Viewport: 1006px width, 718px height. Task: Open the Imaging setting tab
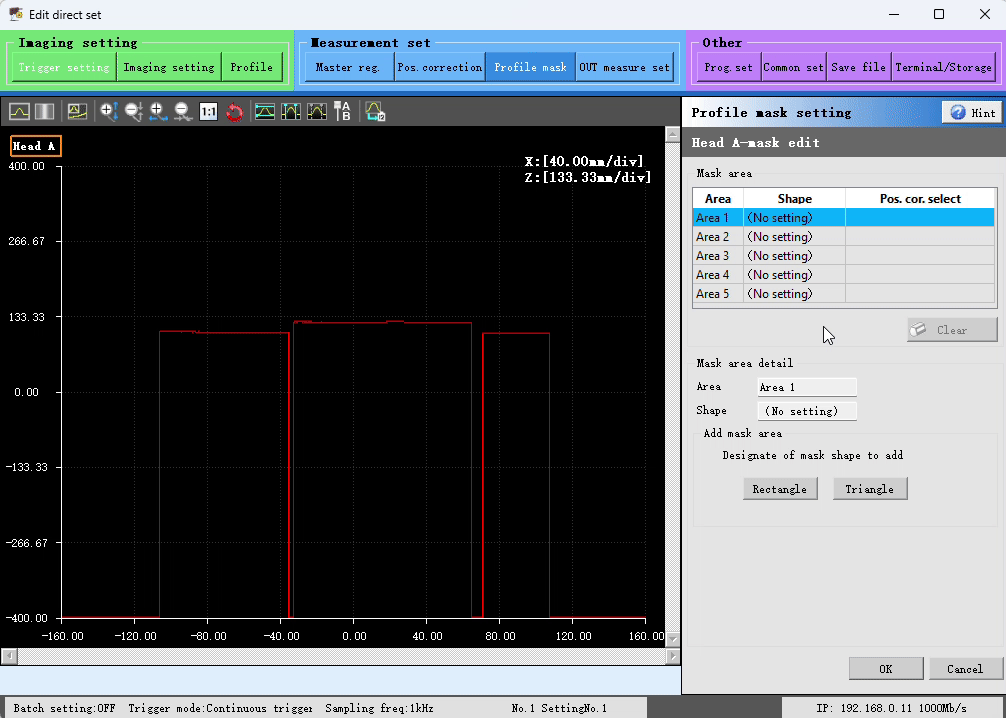pos(169,67)
